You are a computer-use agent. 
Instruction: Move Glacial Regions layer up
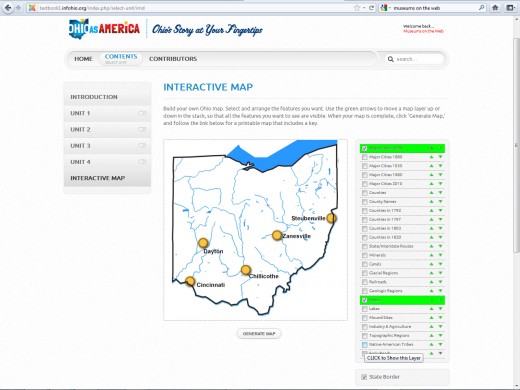[431, 273]
